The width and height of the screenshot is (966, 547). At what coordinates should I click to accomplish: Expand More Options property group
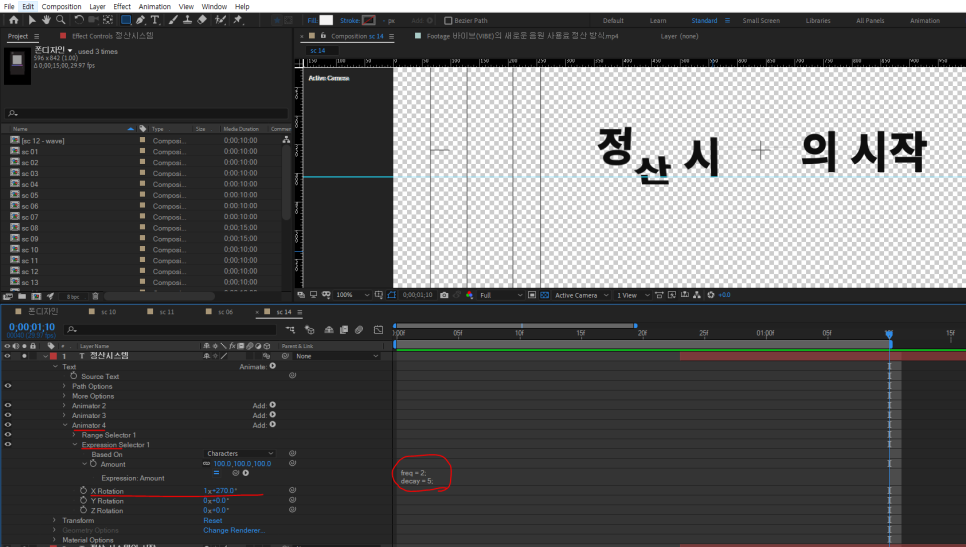pyautogui.click(x=64, y=396)
